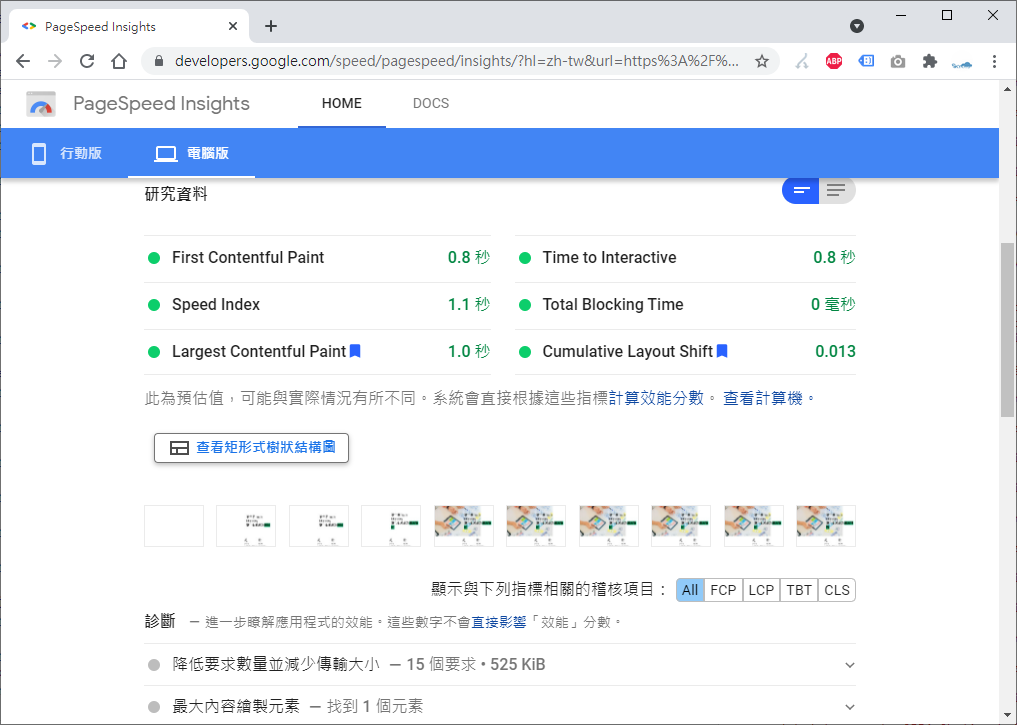Click the Speed Index metric label

point(216,304)
